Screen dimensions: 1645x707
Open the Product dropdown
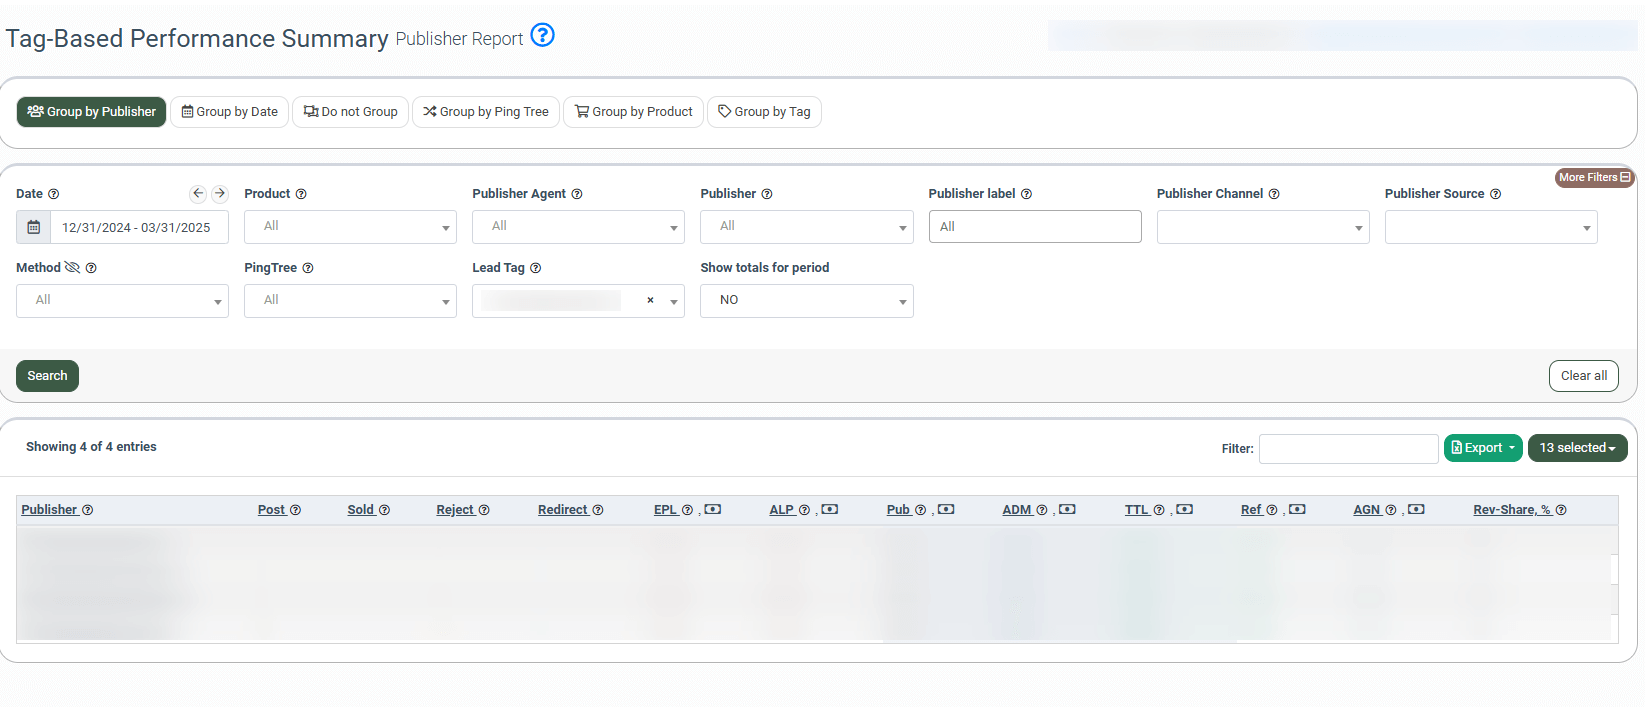[x=350, y=227]
